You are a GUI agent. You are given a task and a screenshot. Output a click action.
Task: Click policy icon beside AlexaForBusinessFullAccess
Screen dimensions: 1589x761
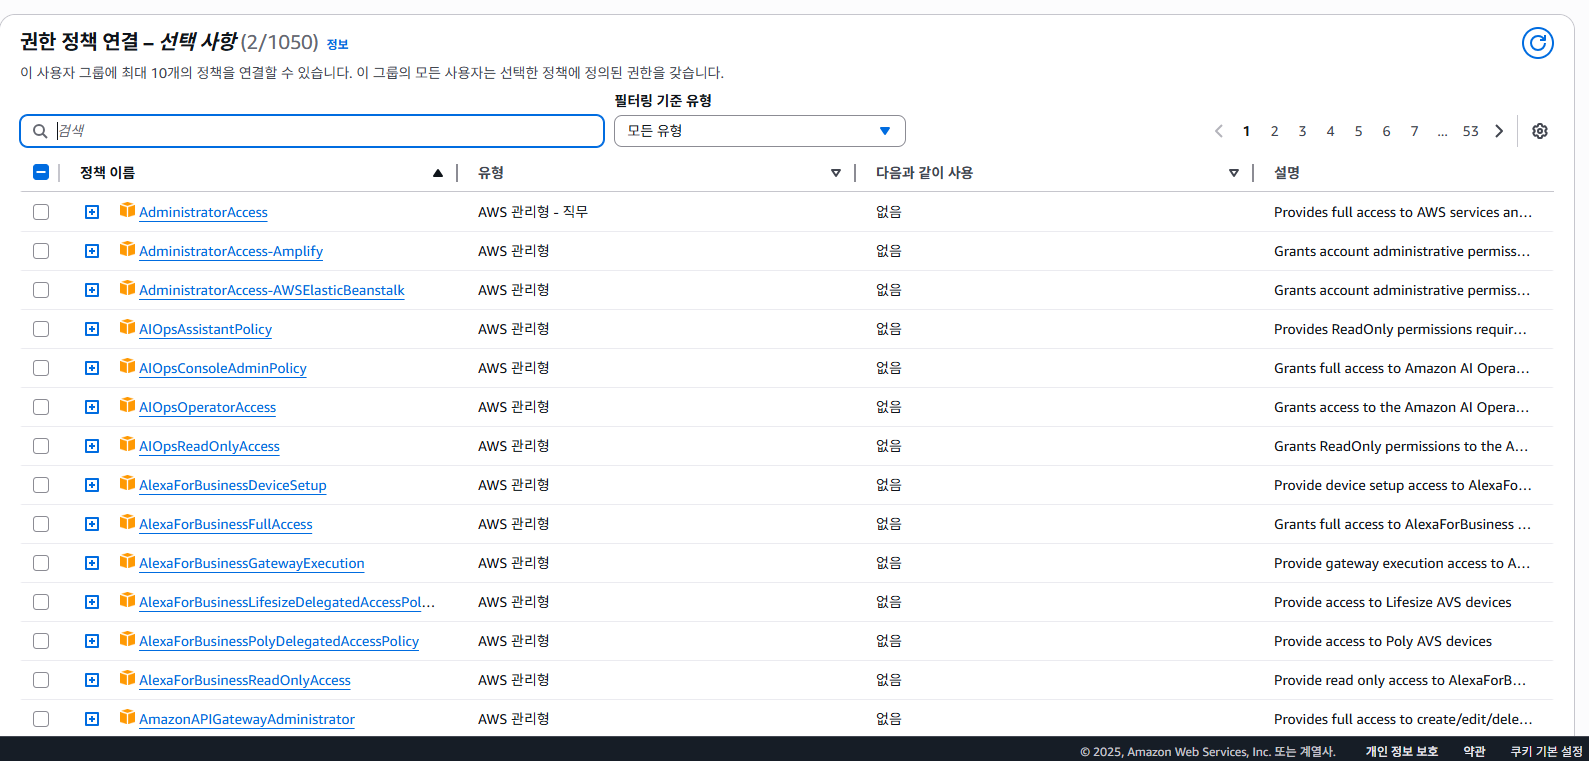(127, 522)
